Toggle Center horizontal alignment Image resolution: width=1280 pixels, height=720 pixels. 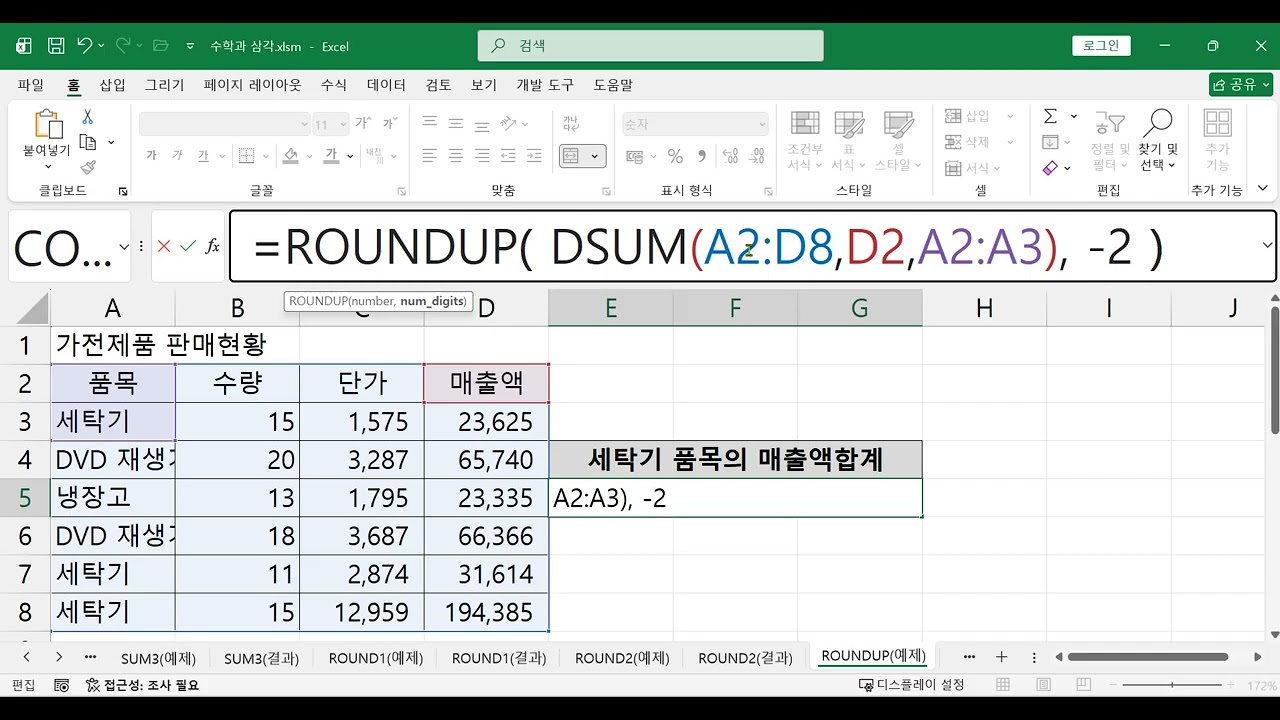click(x=456, y=156)
